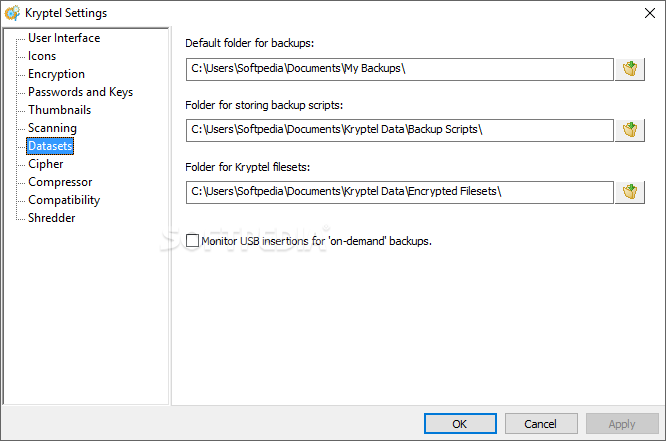Open the Cipher settings page
Screen dimensions: 666x441
(45, 164)
